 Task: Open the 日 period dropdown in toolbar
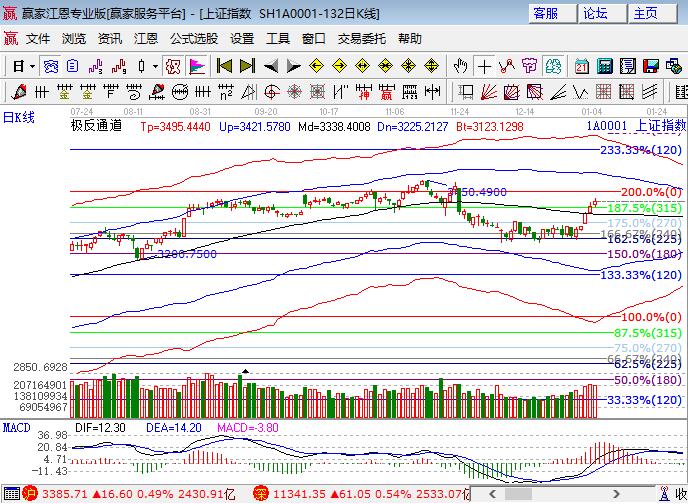pos(23,66)
